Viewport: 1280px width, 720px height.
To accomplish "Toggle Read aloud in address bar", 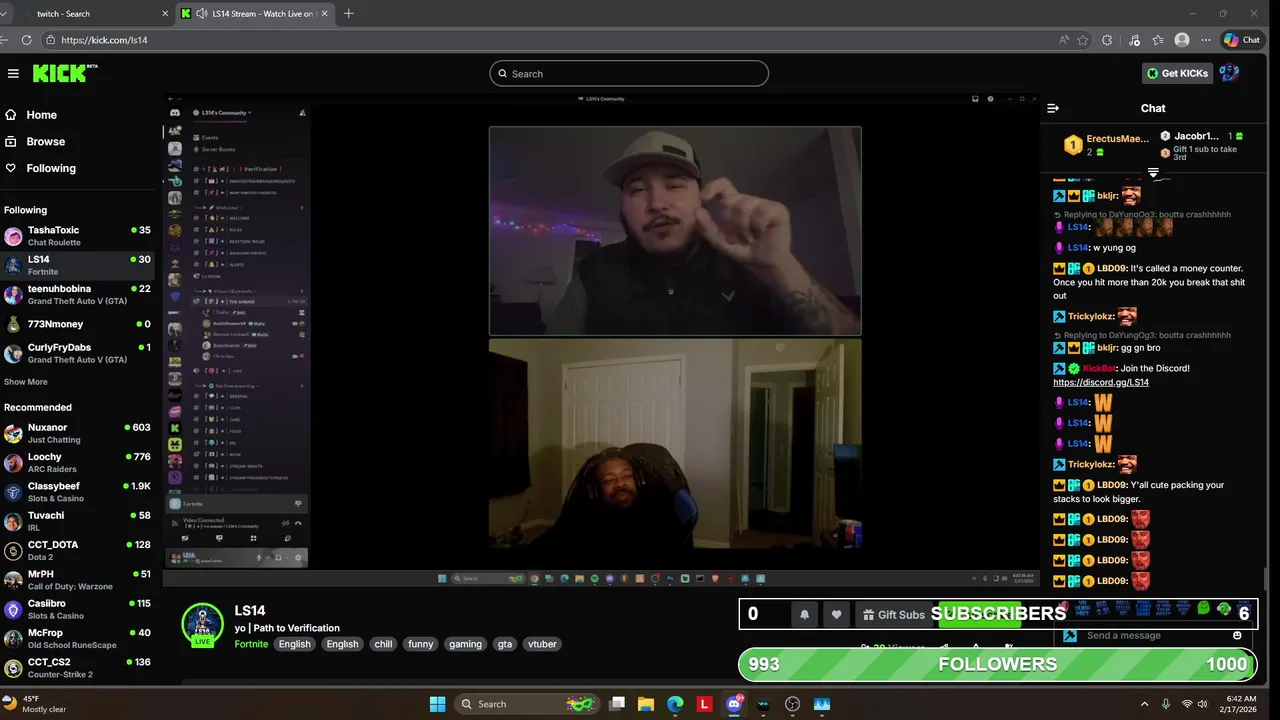I will [1064, 40].
